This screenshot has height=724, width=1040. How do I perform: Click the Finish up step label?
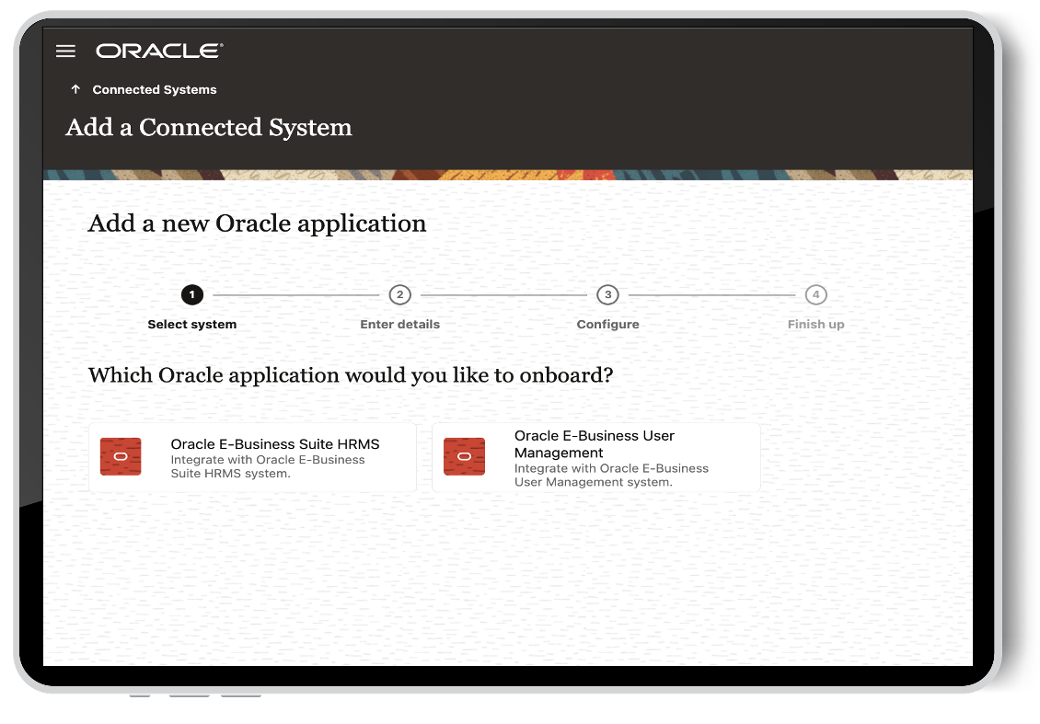click(x=815, y=324)
